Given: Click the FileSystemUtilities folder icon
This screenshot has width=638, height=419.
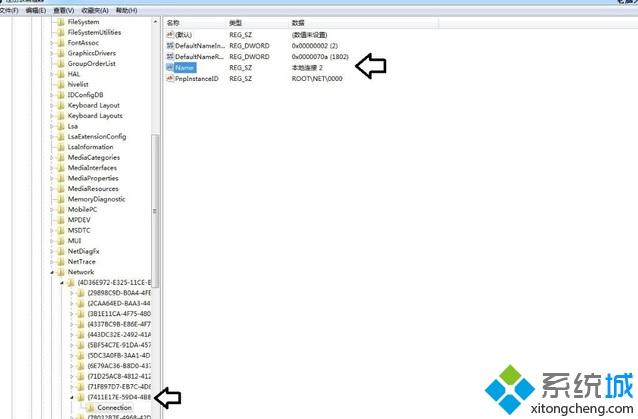Looking at the screenshot, I should click(61, 33).
